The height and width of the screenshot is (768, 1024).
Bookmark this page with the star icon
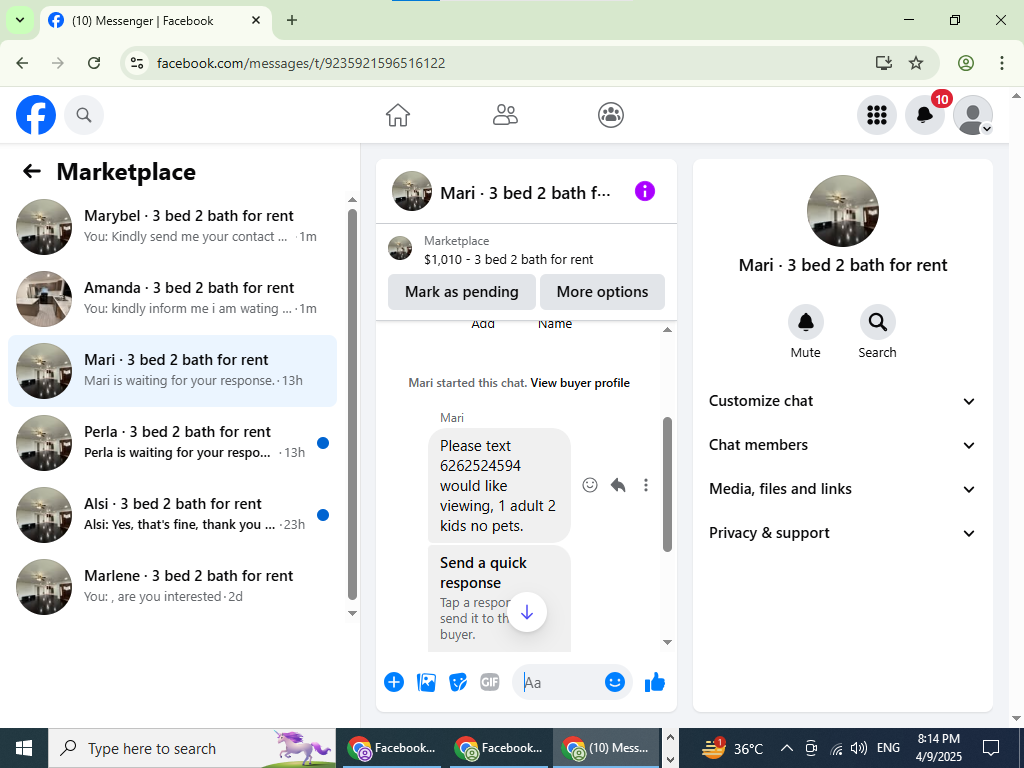tap(916, 63)
